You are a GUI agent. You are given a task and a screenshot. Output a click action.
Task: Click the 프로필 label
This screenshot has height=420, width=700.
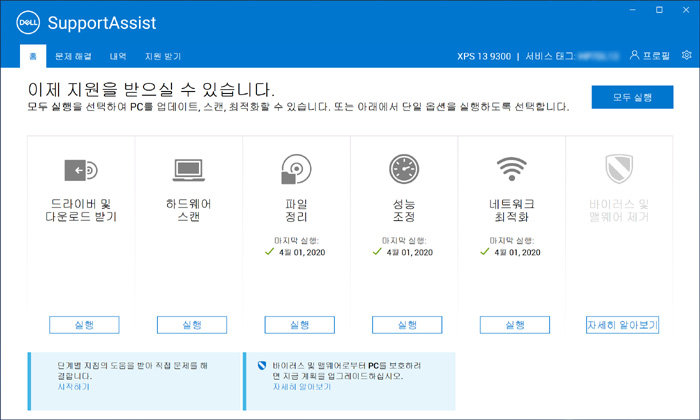click(656, 56)
